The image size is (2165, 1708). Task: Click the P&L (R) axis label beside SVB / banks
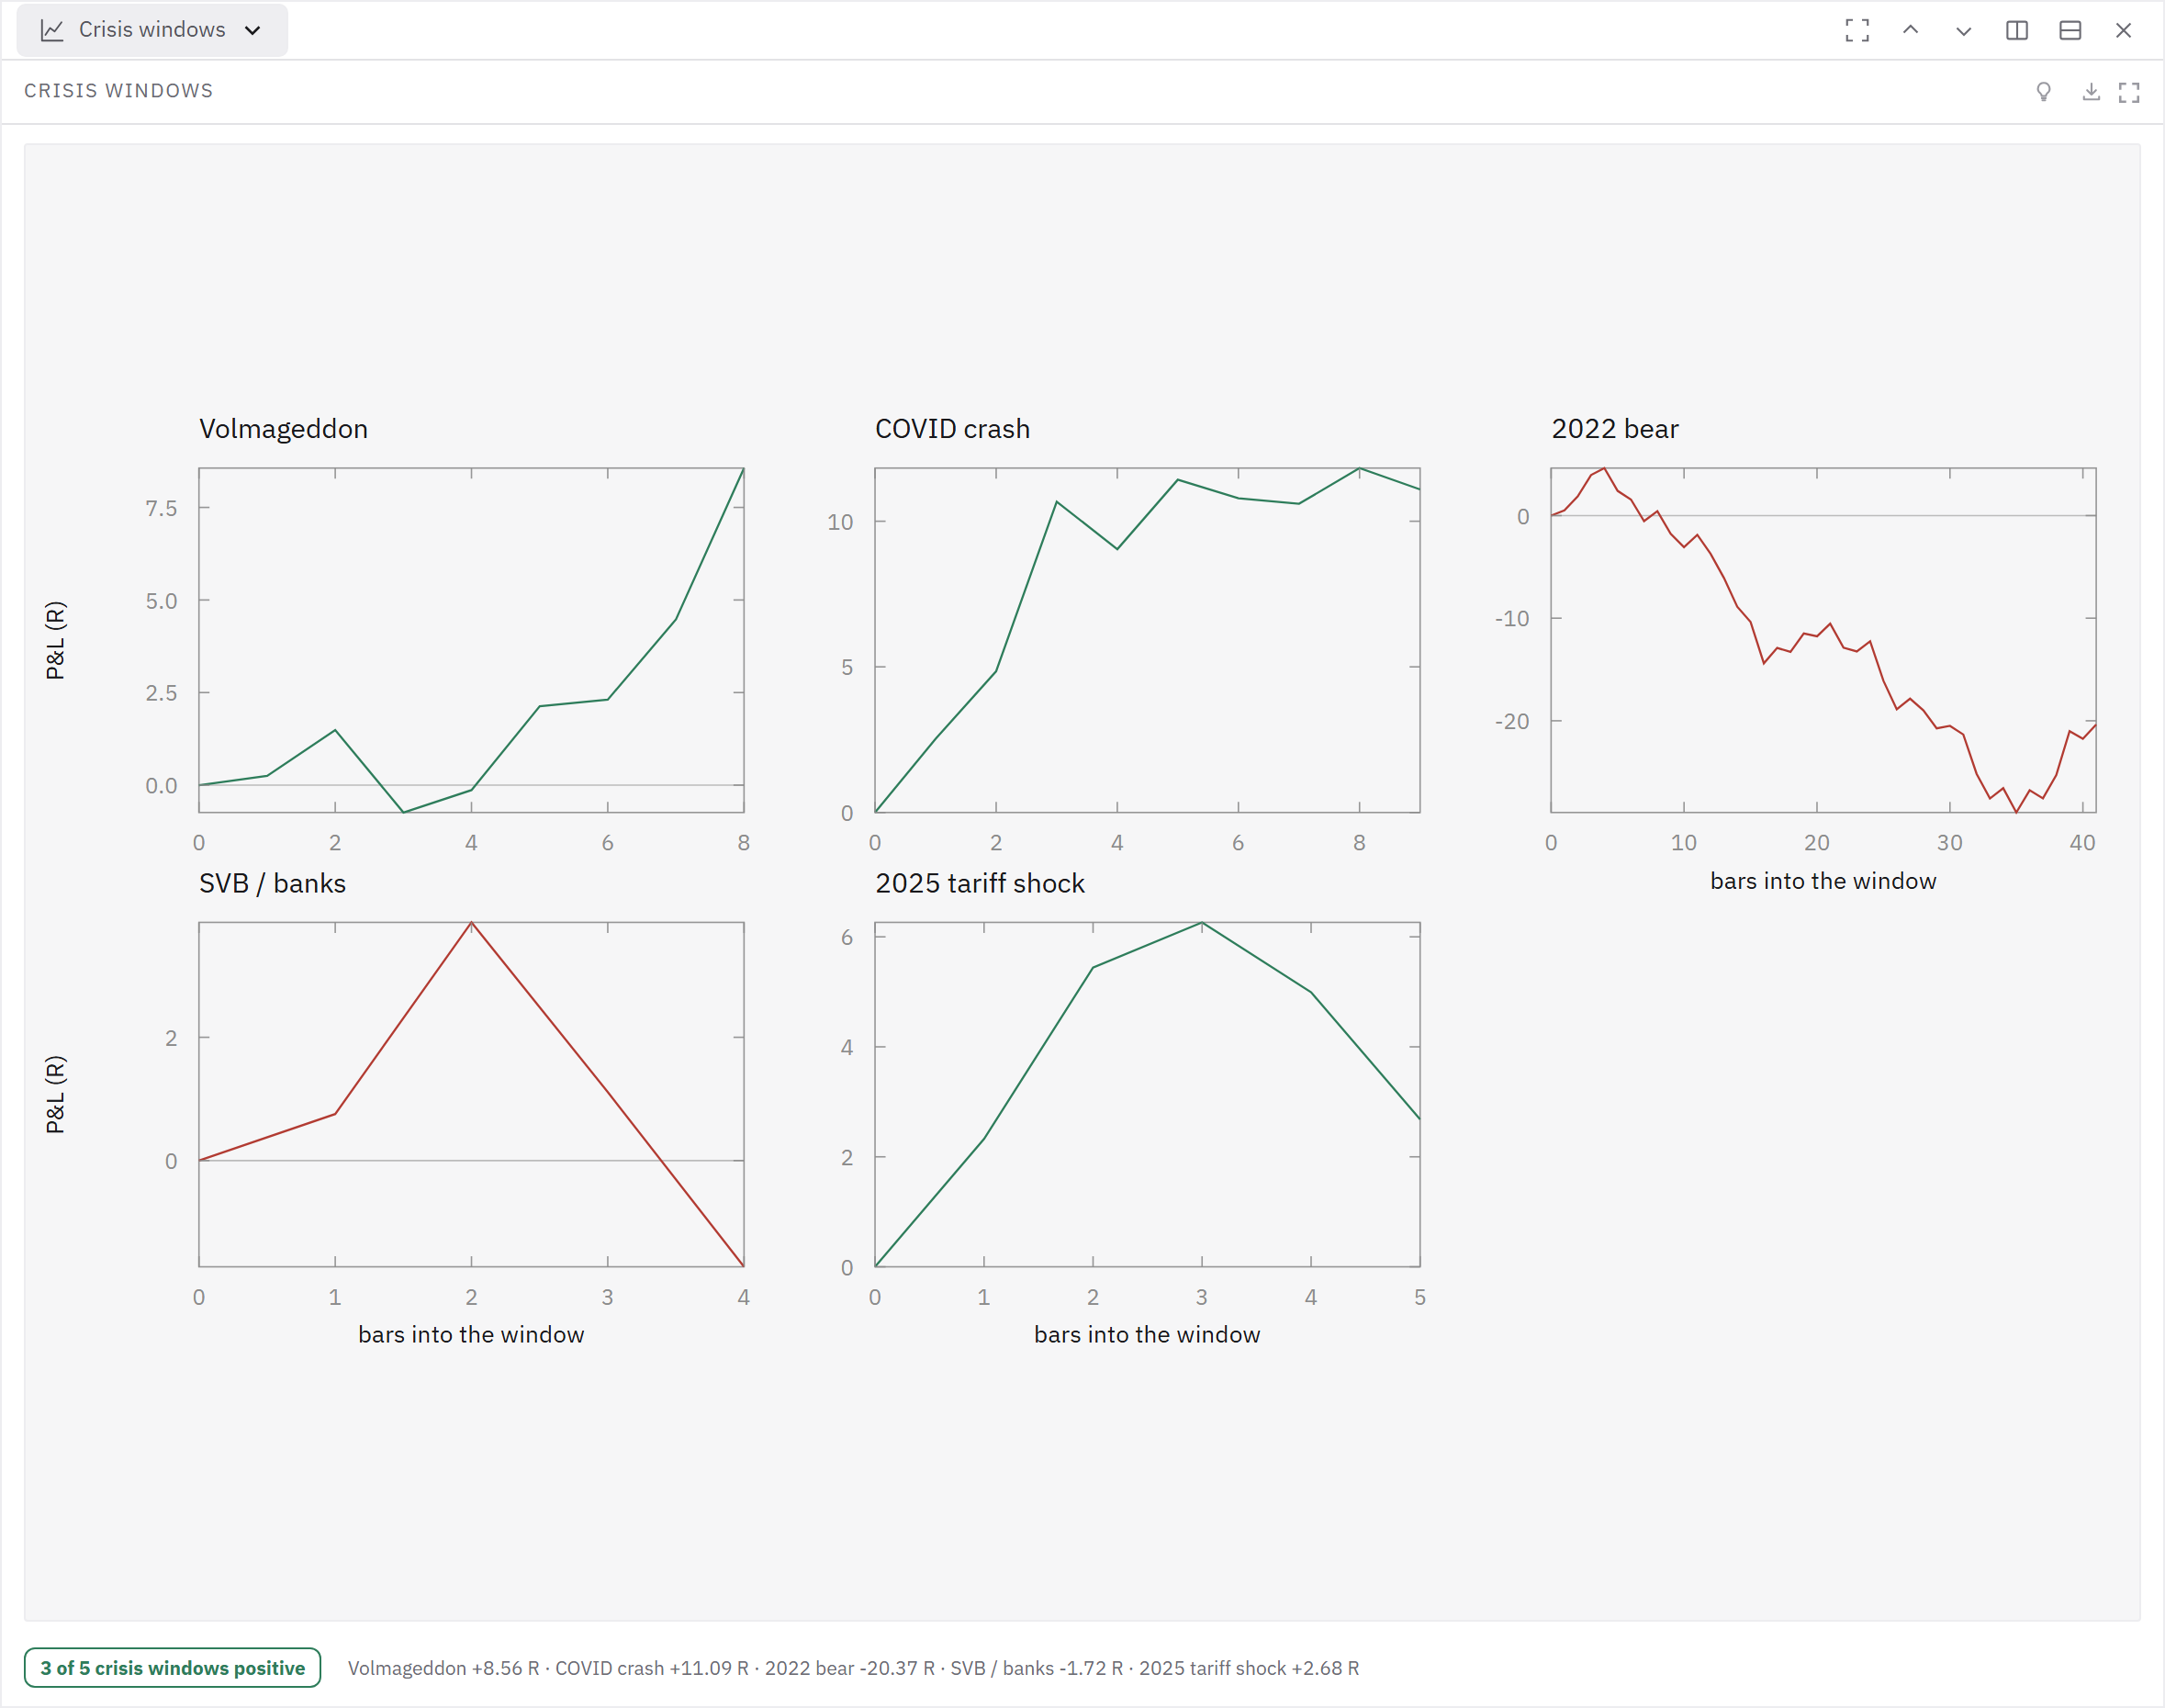(x=55, y=1094)
